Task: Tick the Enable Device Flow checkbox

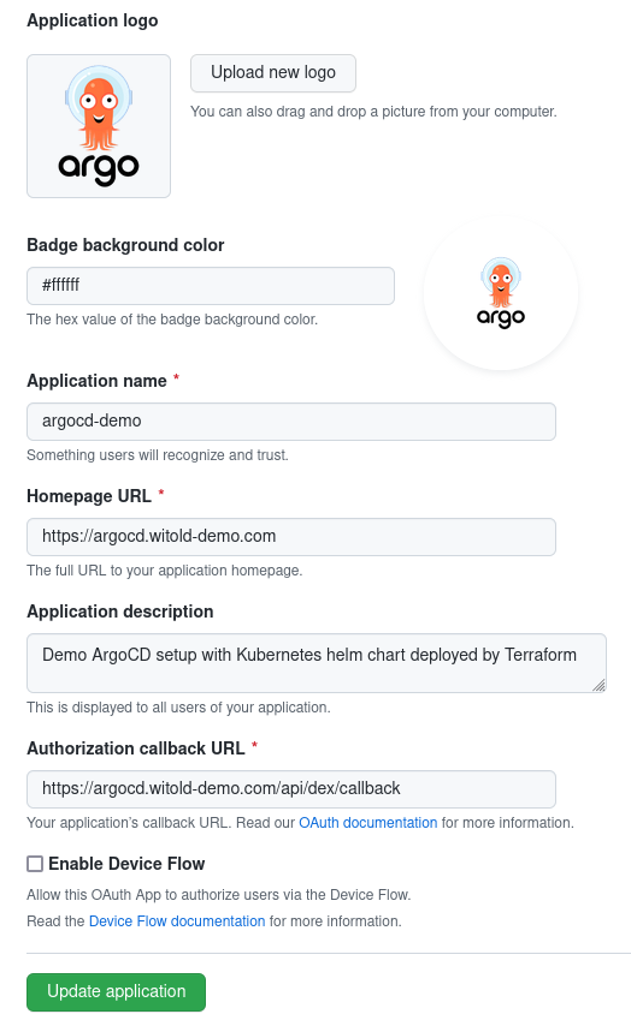Action: click(x=35, y=864)
